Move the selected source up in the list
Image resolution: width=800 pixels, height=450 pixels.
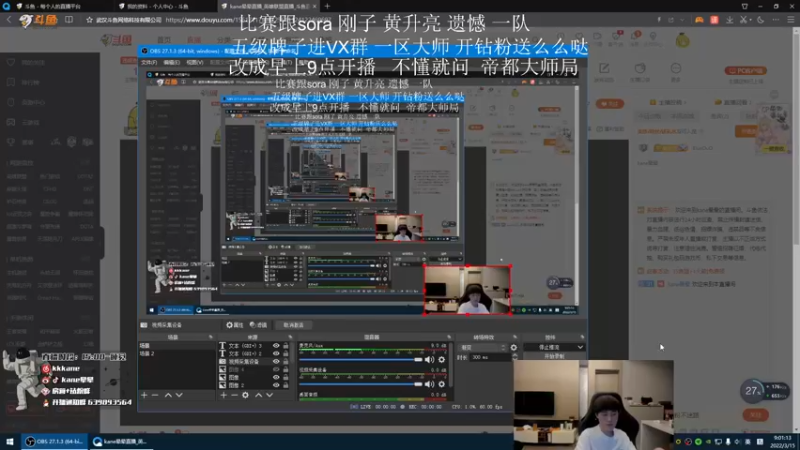[x=258, y=395]
